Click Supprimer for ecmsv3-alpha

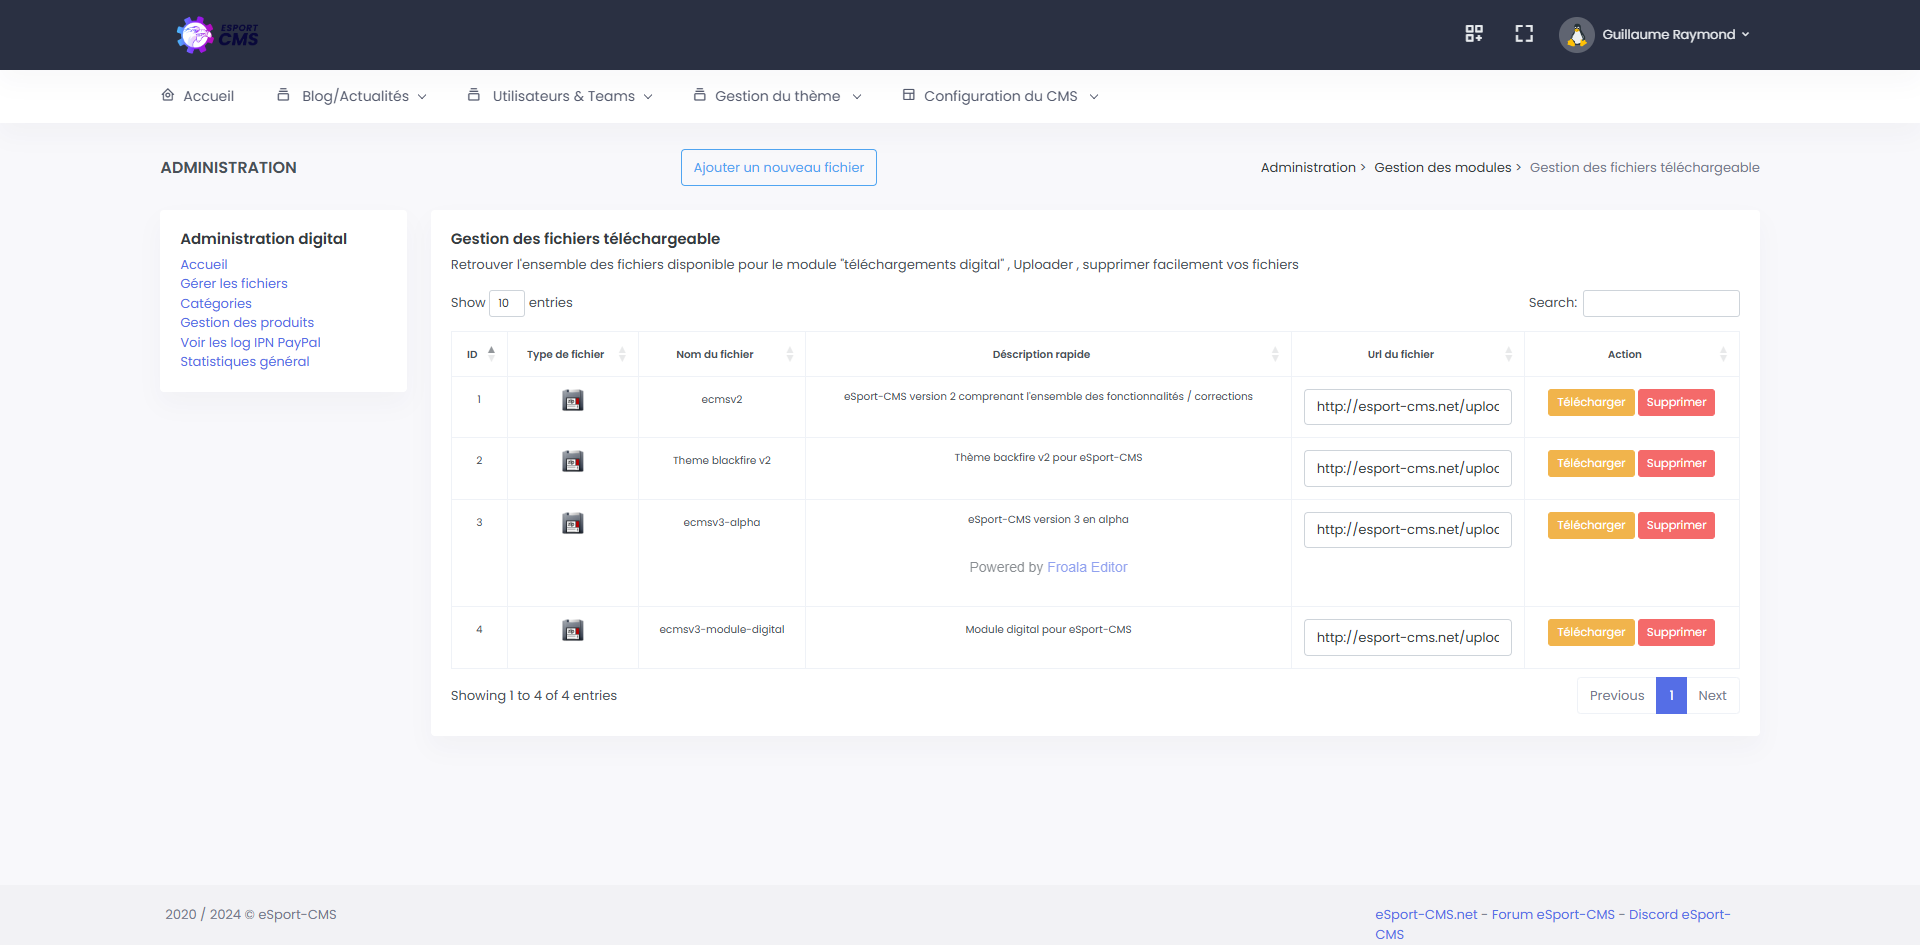click(1676, 525)
